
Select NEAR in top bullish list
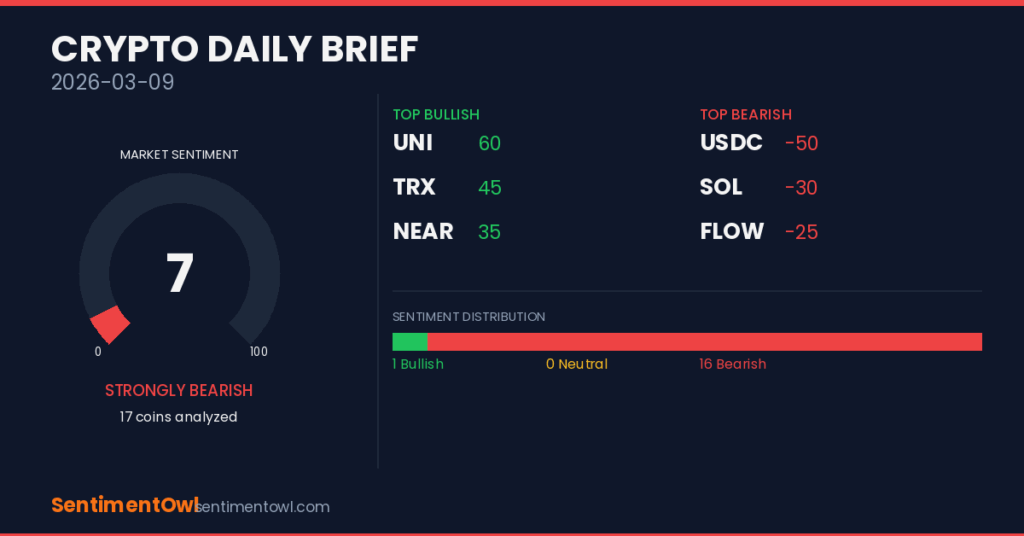tap(423, 231)
